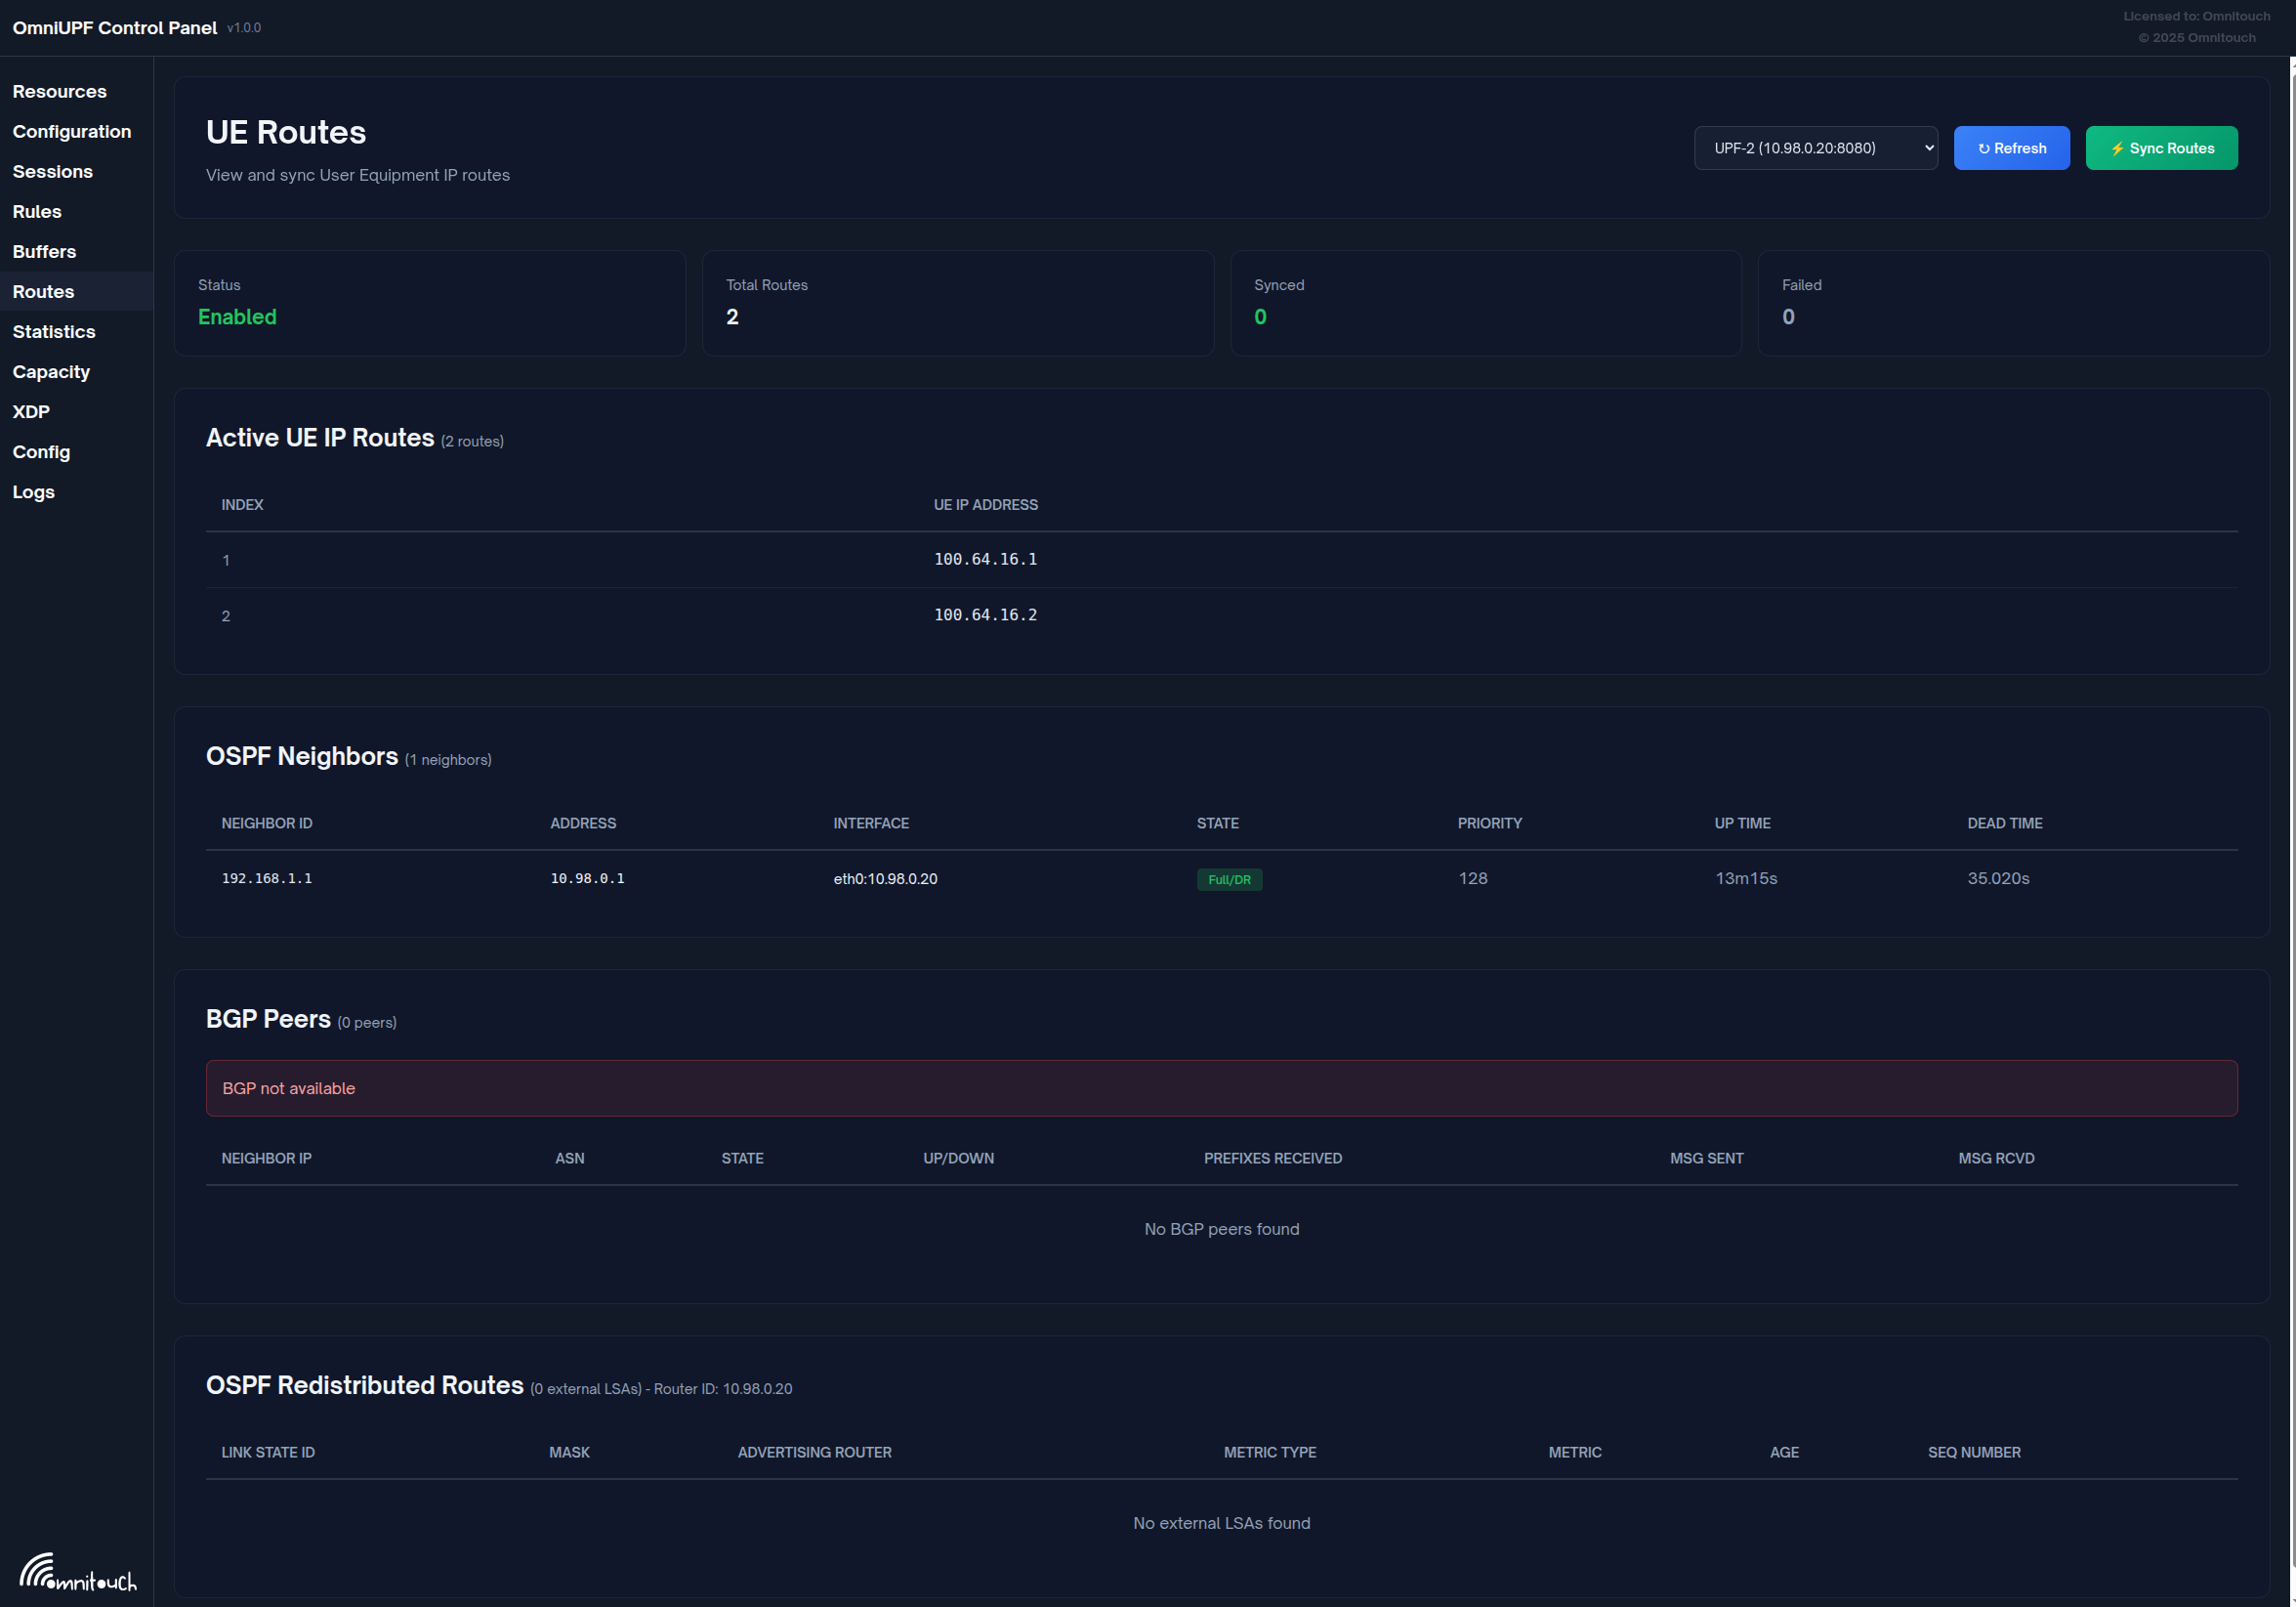Click the No external LSAs found message
Viewport: 2296px width, 1607px height.
click(x=1221, y=1523)
